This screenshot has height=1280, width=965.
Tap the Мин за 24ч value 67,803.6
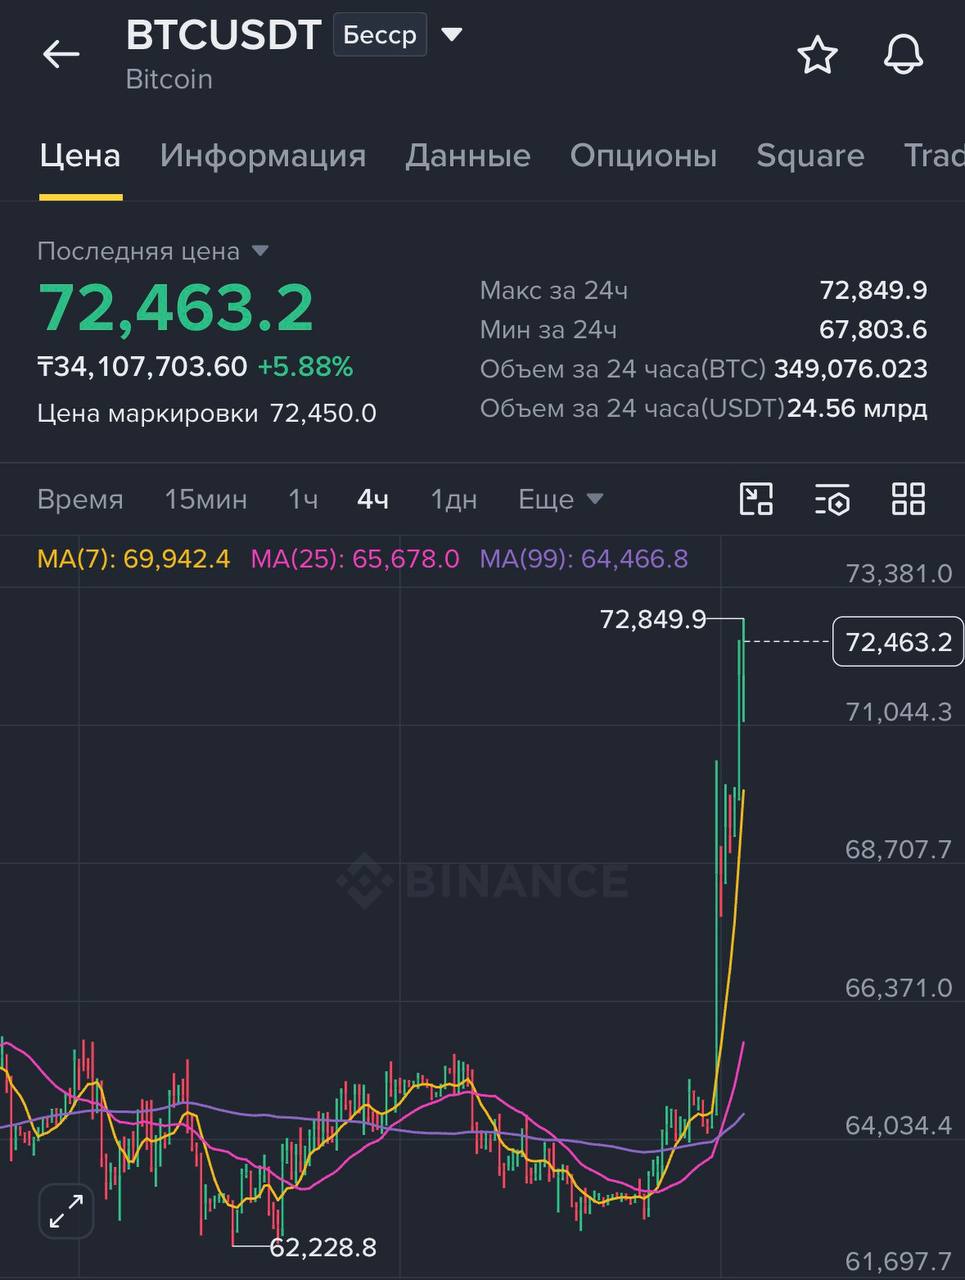tap(873, 329)
